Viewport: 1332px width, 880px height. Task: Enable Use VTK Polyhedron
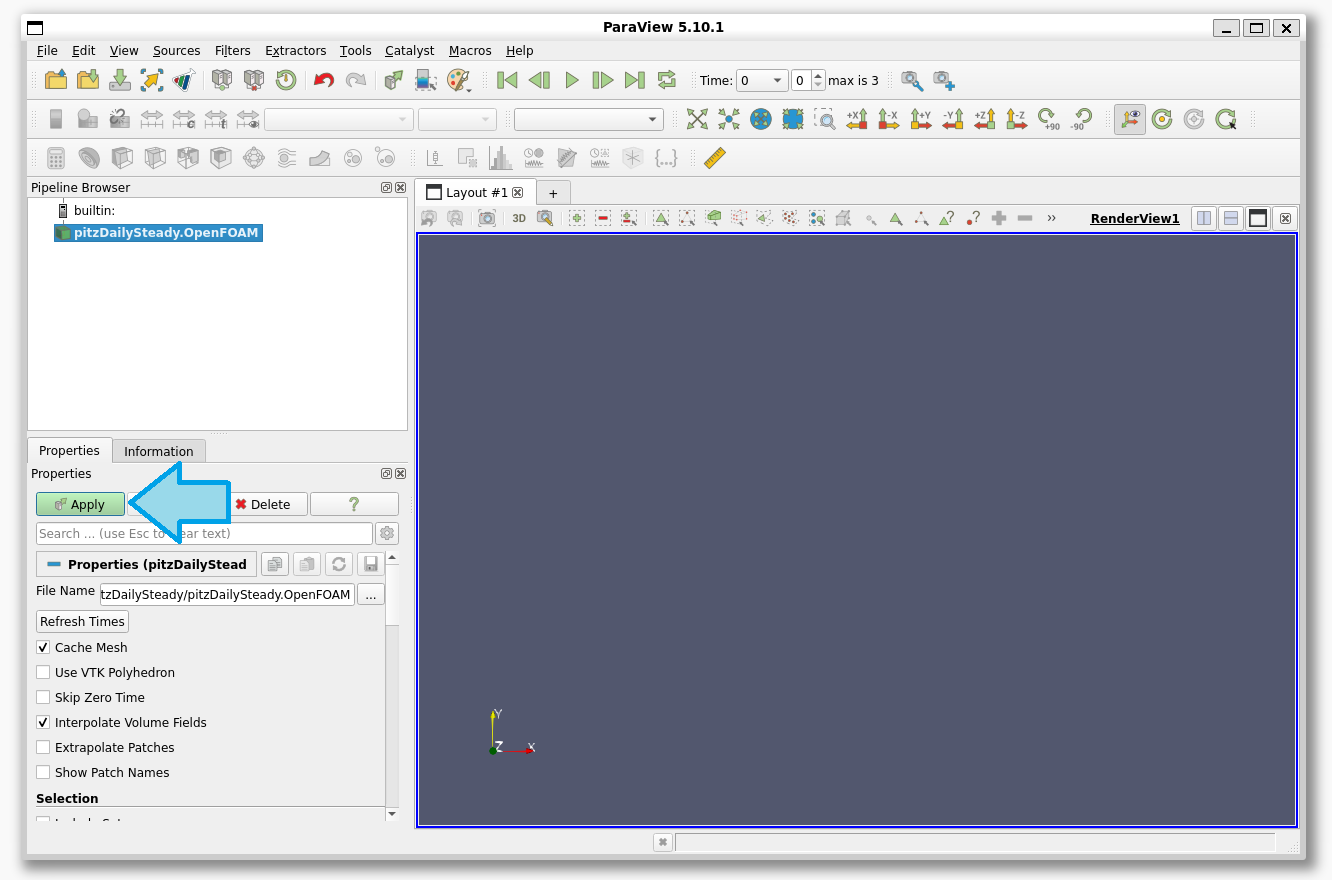[x=43, y=673]
